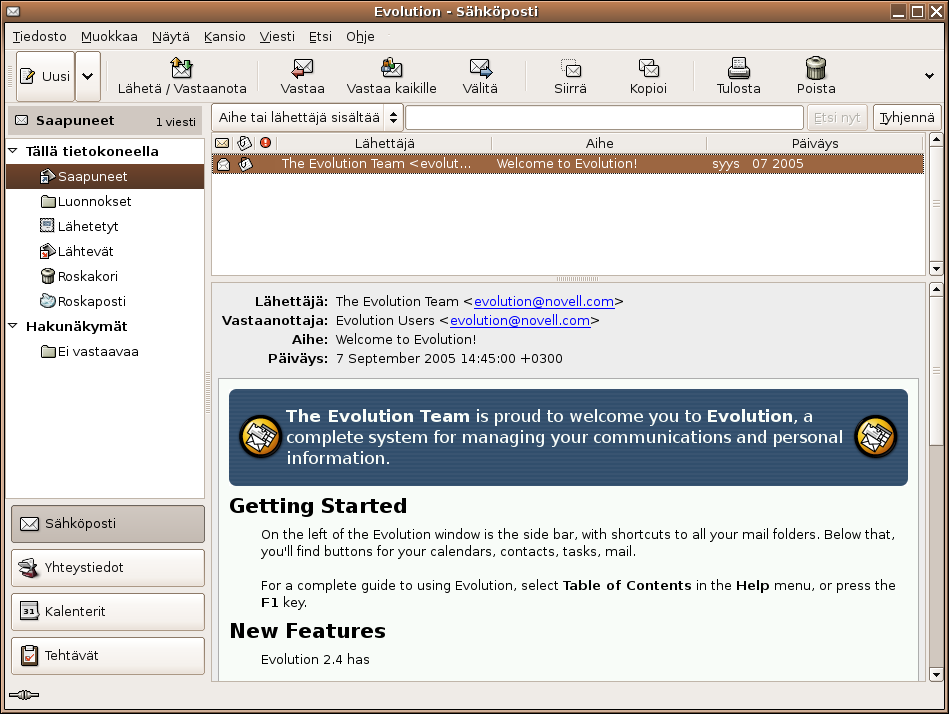Image resolution: width=949 pixels, height=714 pixels.
Task: Click the Tulosta print icon
Action: coord(738,68)
